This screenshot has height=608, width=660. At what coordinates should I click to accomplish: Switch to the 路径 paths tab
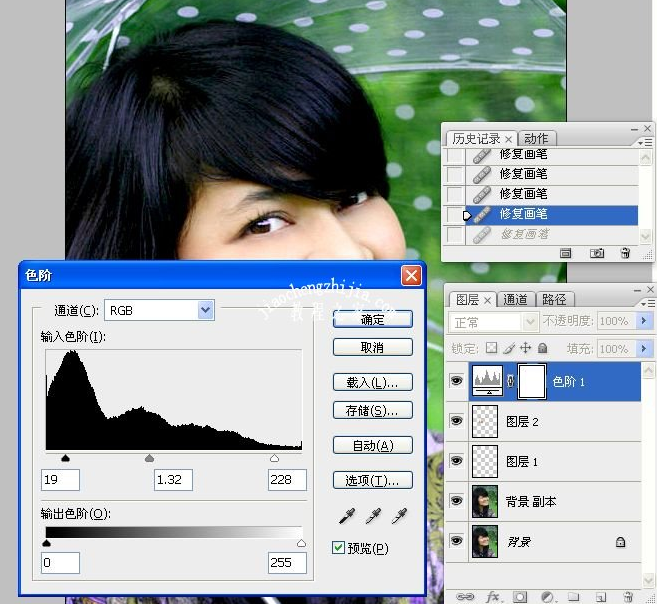coord(553,299)
